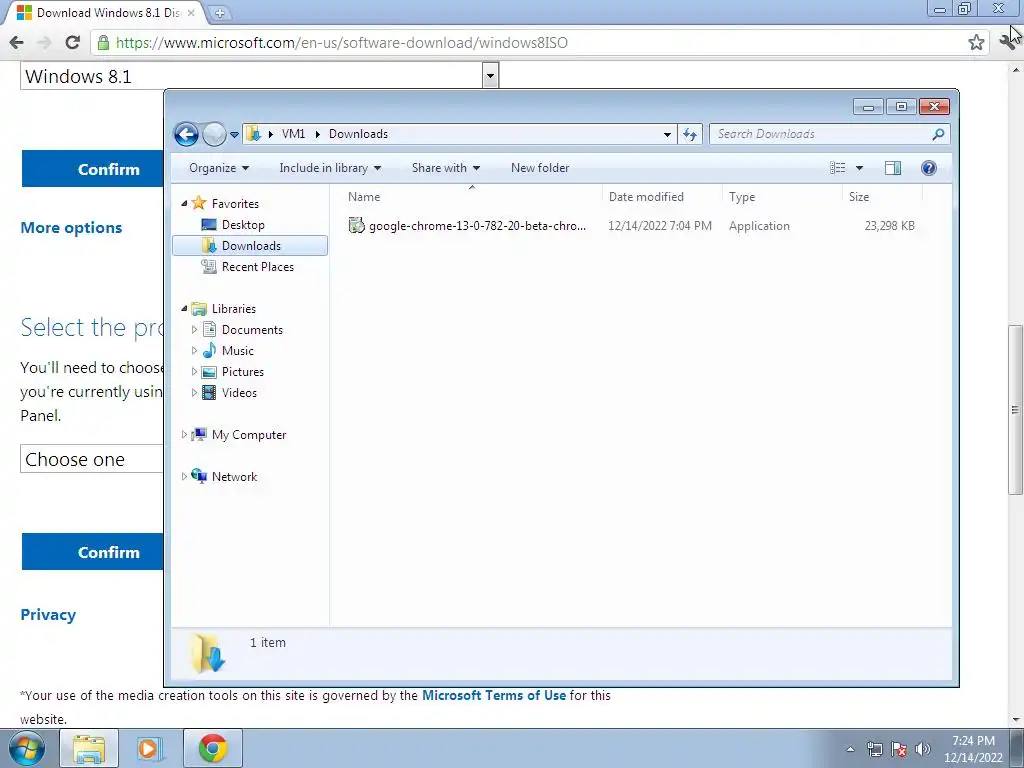Click the upper Confirm button
This screenshot has height=768, width=1024.
point(92,169)
